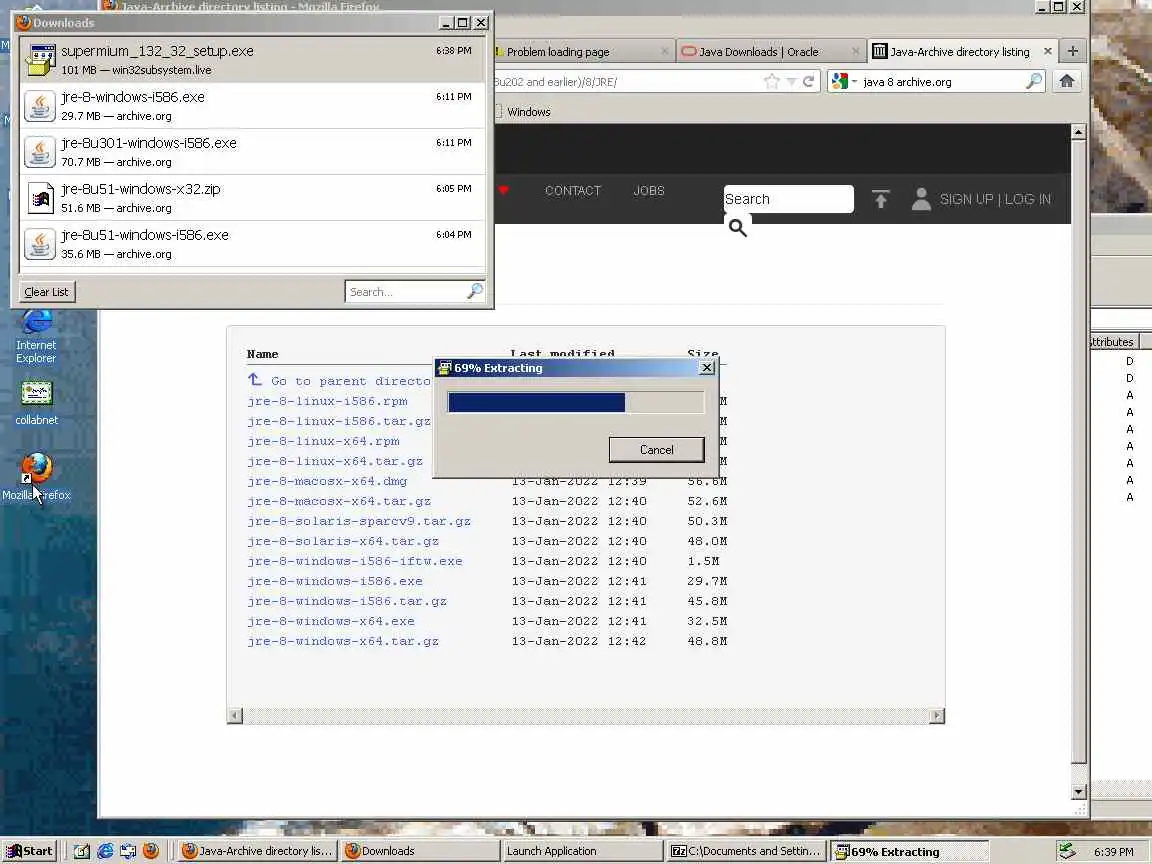Open jre-8-windows-i586-iftw.exe link
The image size is (1152, 864).
coord(355,561)
